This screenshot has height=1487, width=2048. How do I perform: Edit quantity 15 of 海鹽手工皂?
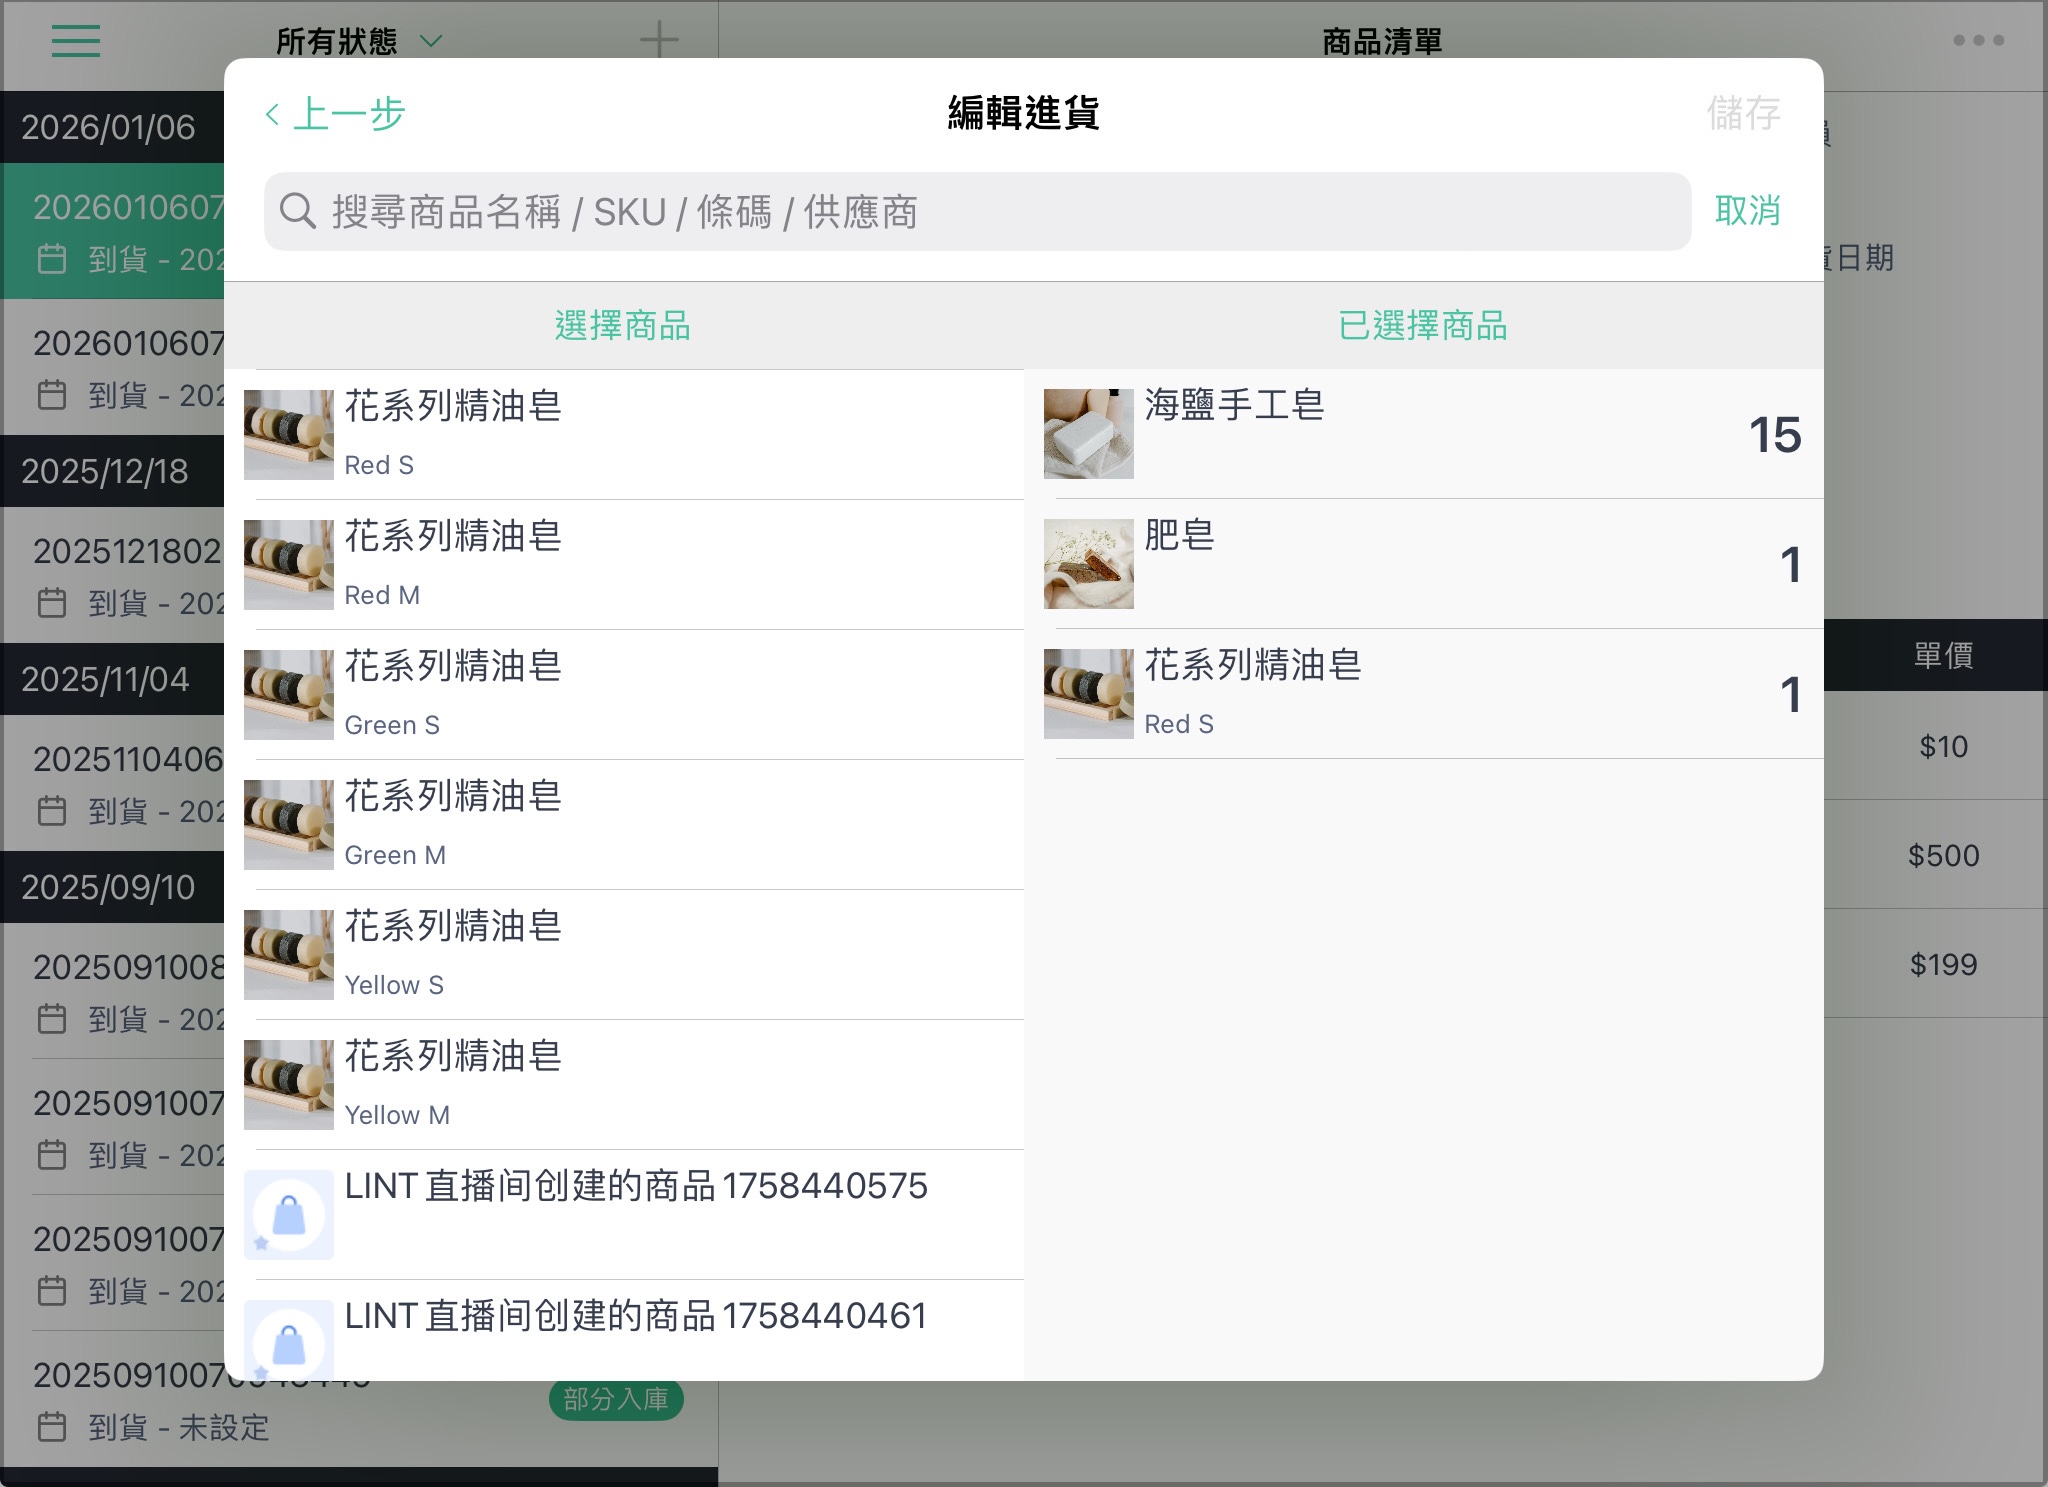(x=1775, y=435)
